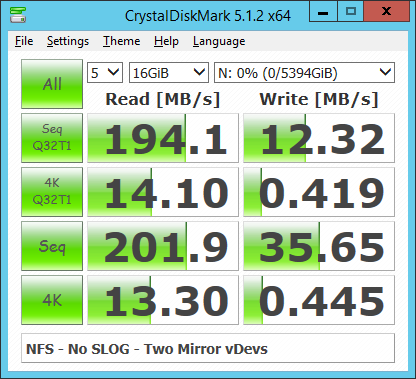Open the test count dropdown showing 5

(105, 72)
